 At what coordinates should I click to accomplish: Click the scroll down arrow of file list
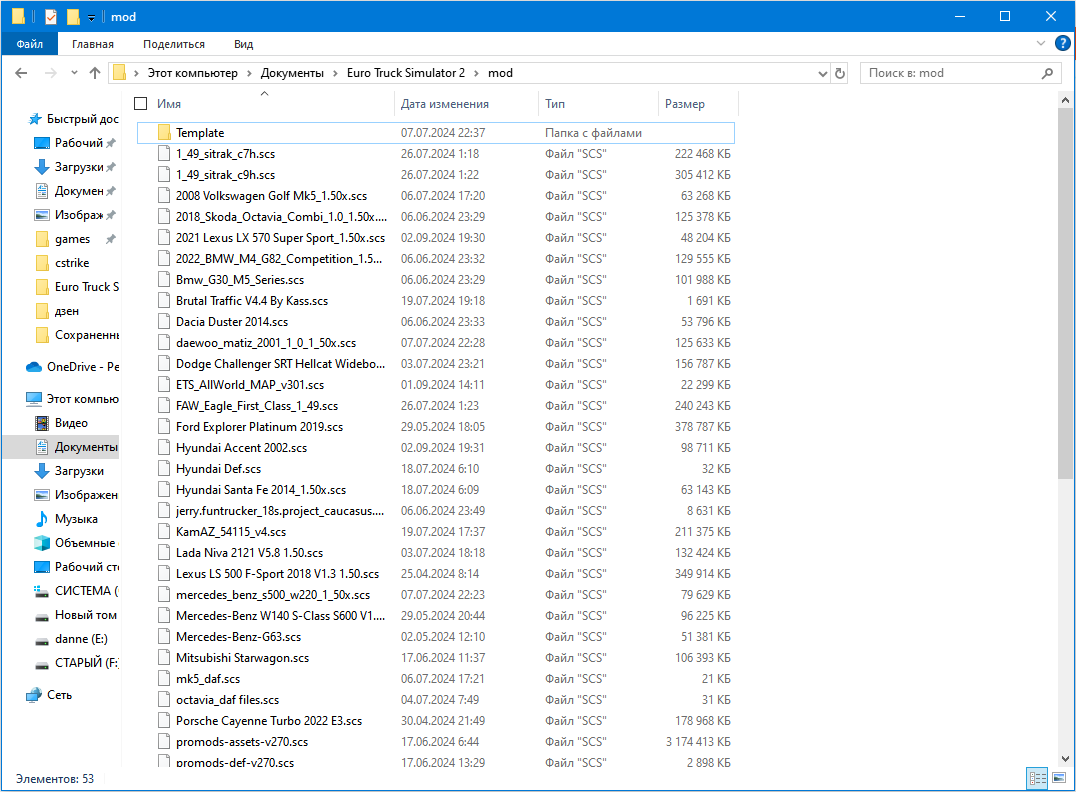(1065, 758)
